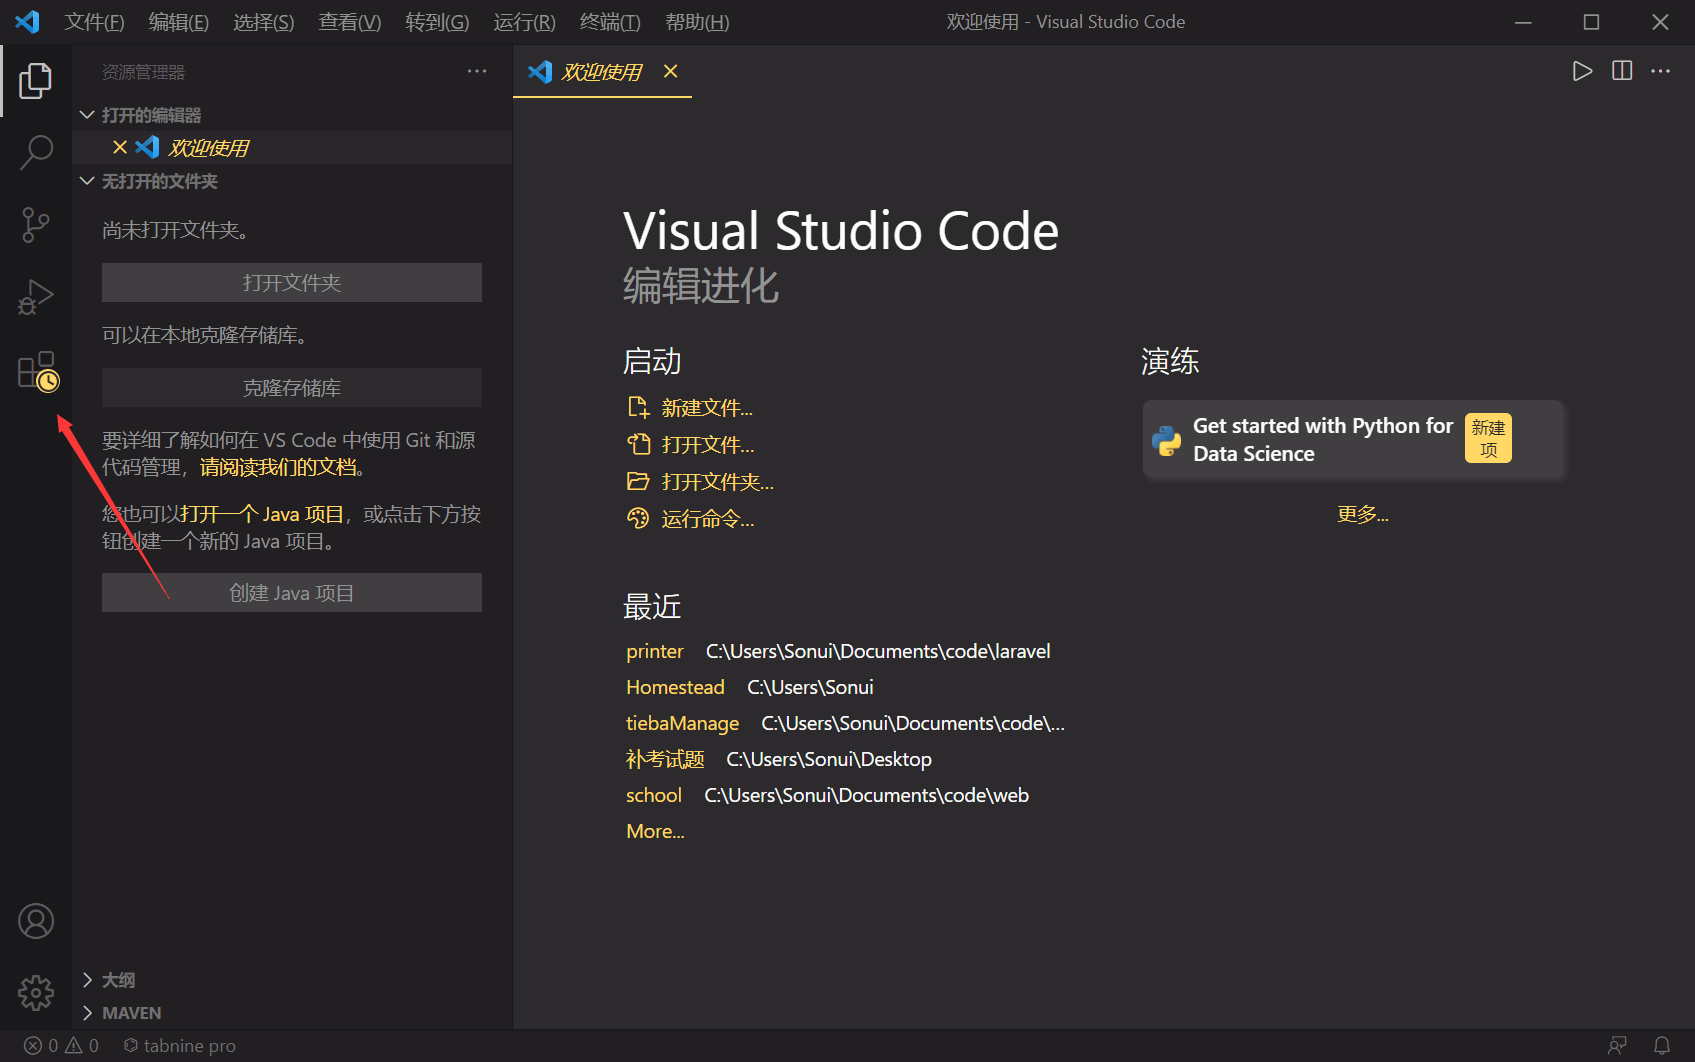Open the Source Control view icon
The image size is (1695, 1062).
coord(36,225)
